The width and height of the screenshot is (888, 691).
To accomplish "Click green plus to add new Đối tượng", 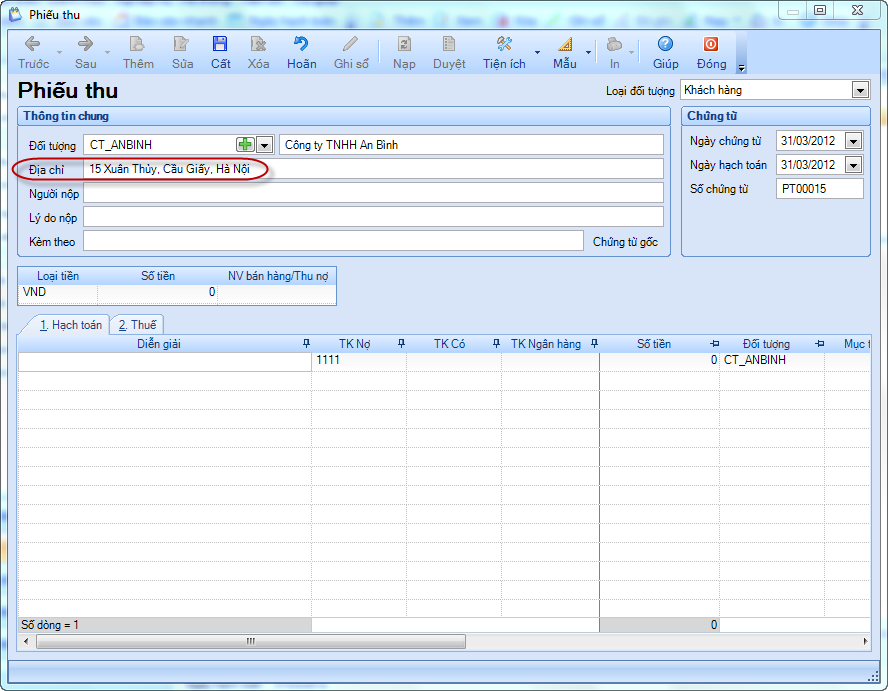I will [245, 145].
